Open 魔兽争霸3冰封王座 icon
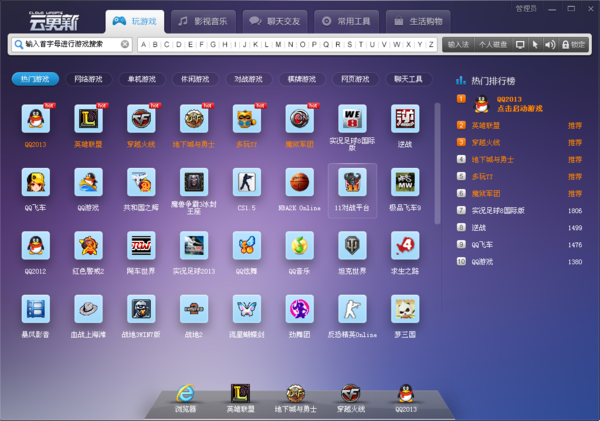 (194, 182)
